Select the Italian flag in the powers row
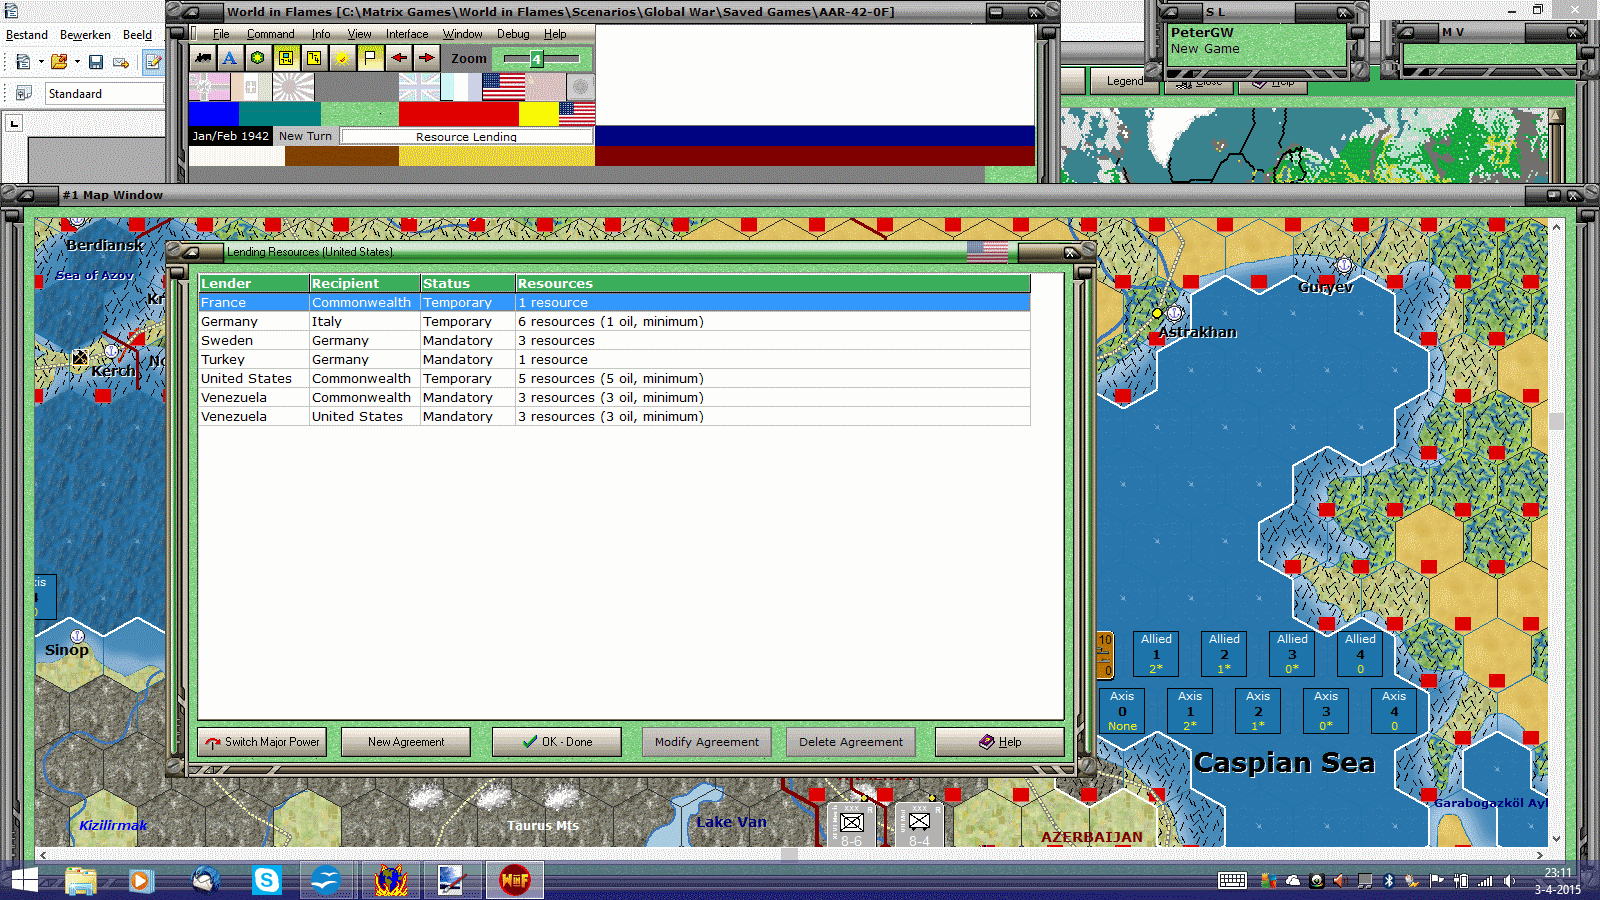 pyautogui.click(x=251, y=87)
